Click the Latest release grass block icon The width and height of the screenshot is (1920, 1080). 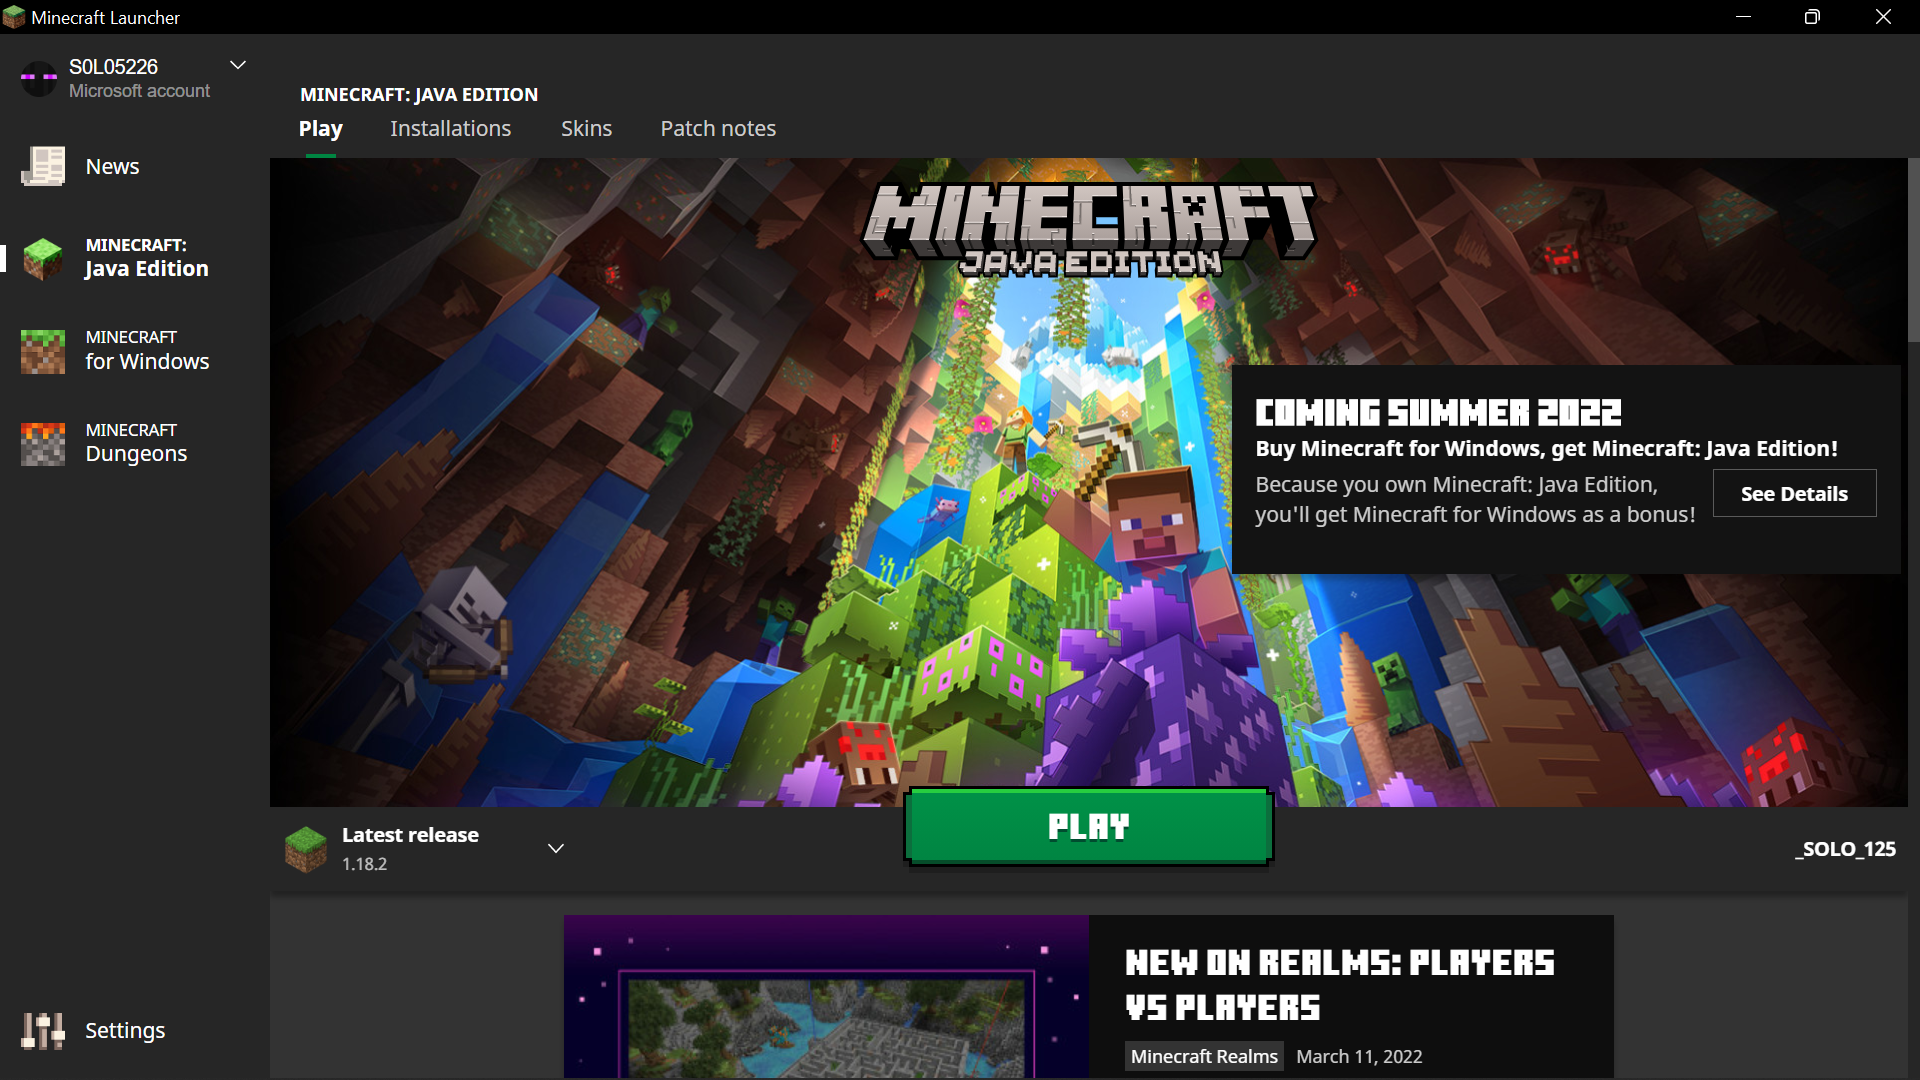pyautogui.click(x=306, y=849)
